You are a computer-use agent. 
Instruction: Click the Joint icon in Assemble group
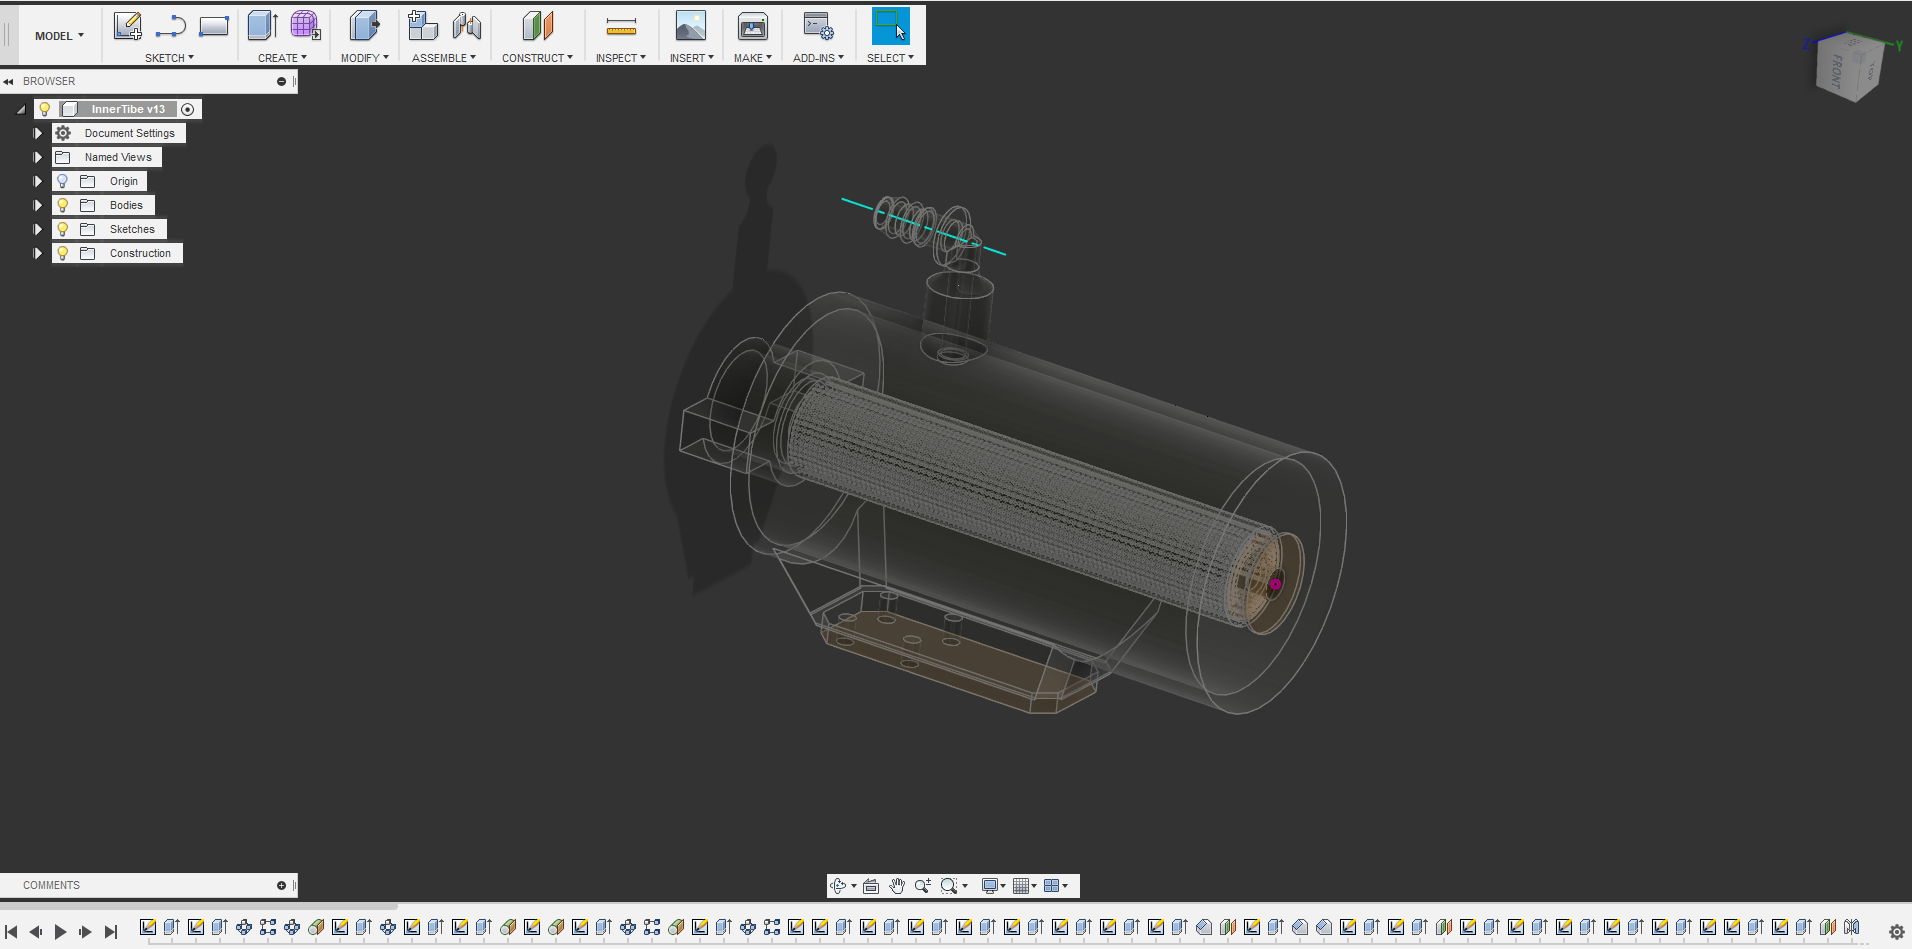(x=466, y=26)
